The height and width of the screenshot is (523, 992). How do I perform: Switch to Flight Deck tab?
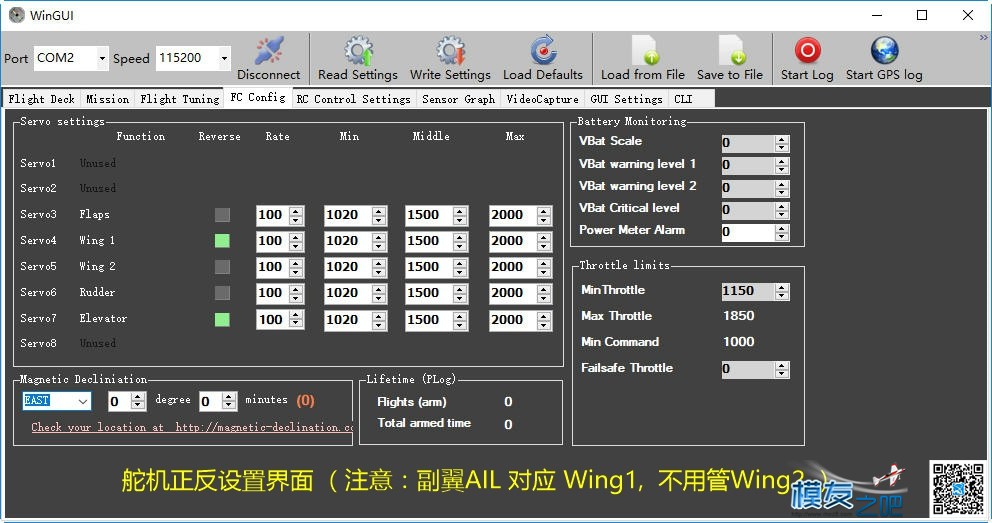pos(42,99)
